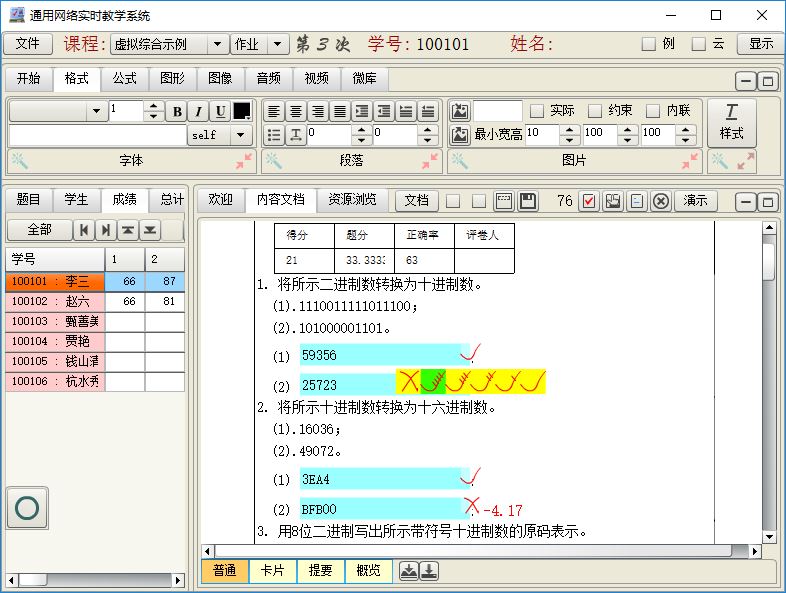The height and width of the screenshot is (593, 786).
Task: Click the lower image icon beside 最小宽高
Action: pos(460,135)
